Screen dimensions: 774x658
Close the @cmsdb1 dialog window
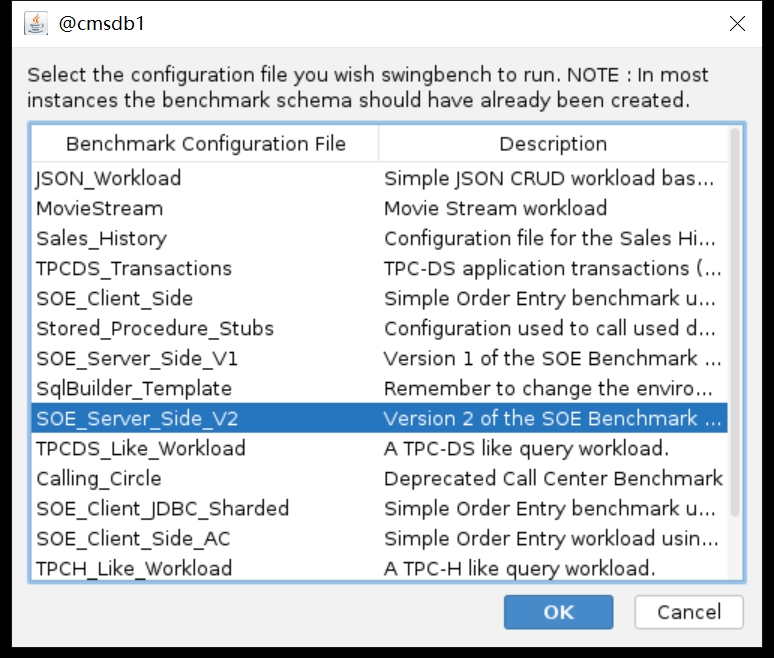[737, 24]
